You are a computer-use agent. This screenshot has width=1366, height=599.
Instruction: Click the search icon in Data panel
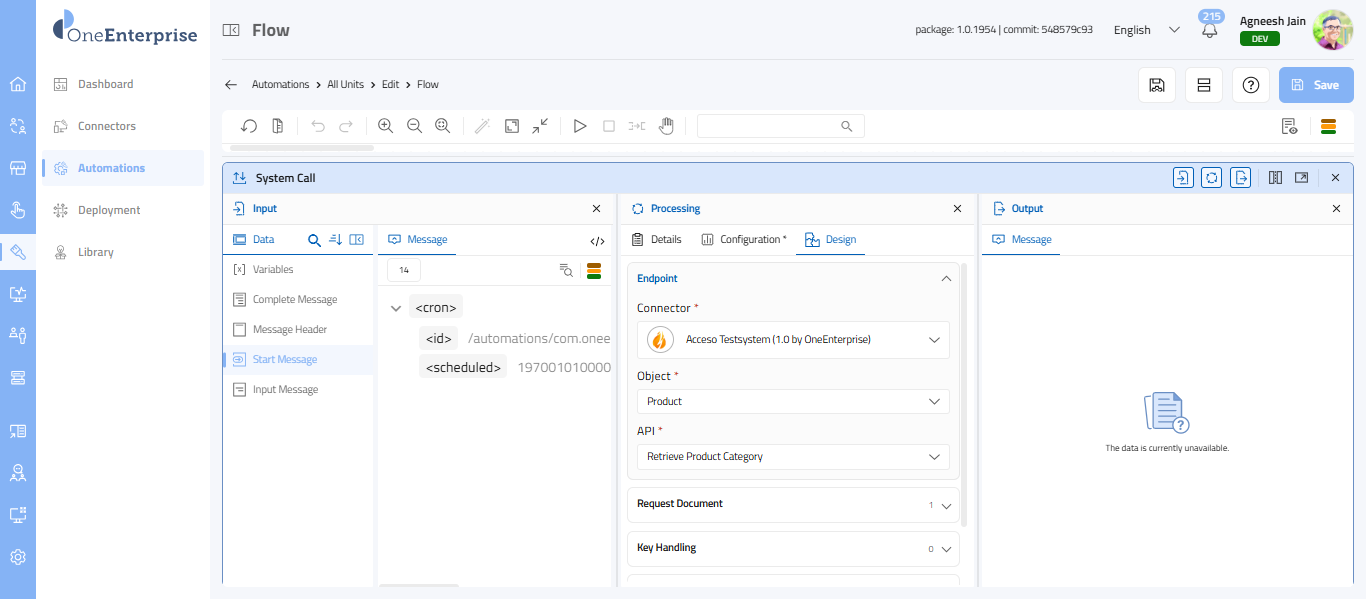coord(314,240)
